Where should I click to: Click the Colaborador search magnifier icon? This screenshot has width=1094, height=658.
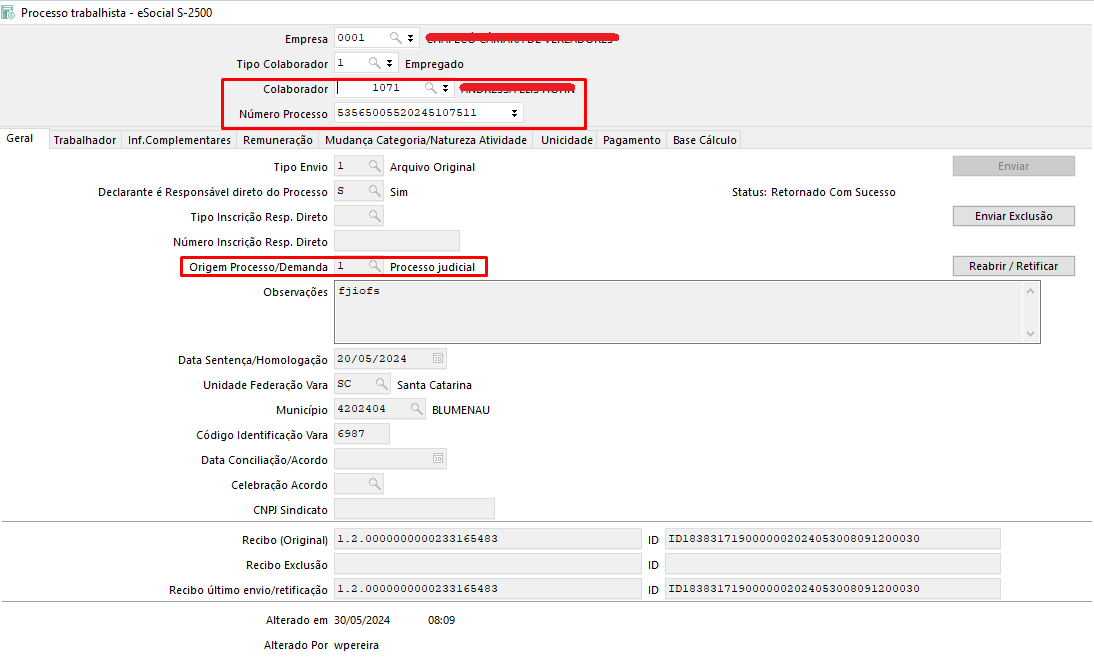(x=430, y=88)
